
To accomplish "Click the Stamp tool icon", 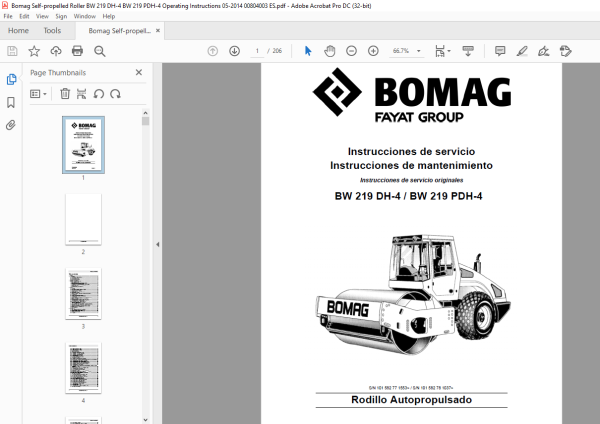I will [x=566, y=51].
